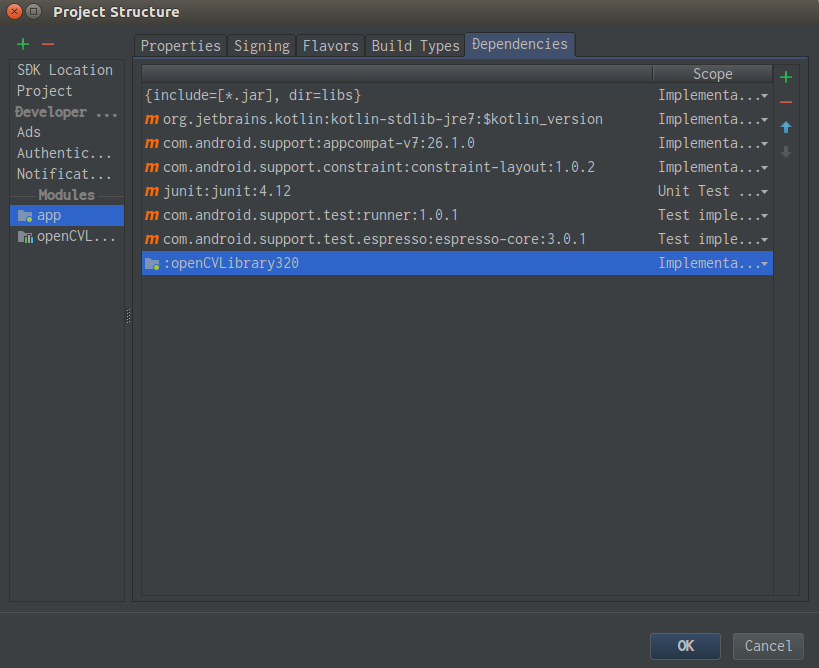Screen dimensions: 819x668
Task: Remove the selected dependency with the red minus
Action: pyautogui.click(x=786, y=102)
